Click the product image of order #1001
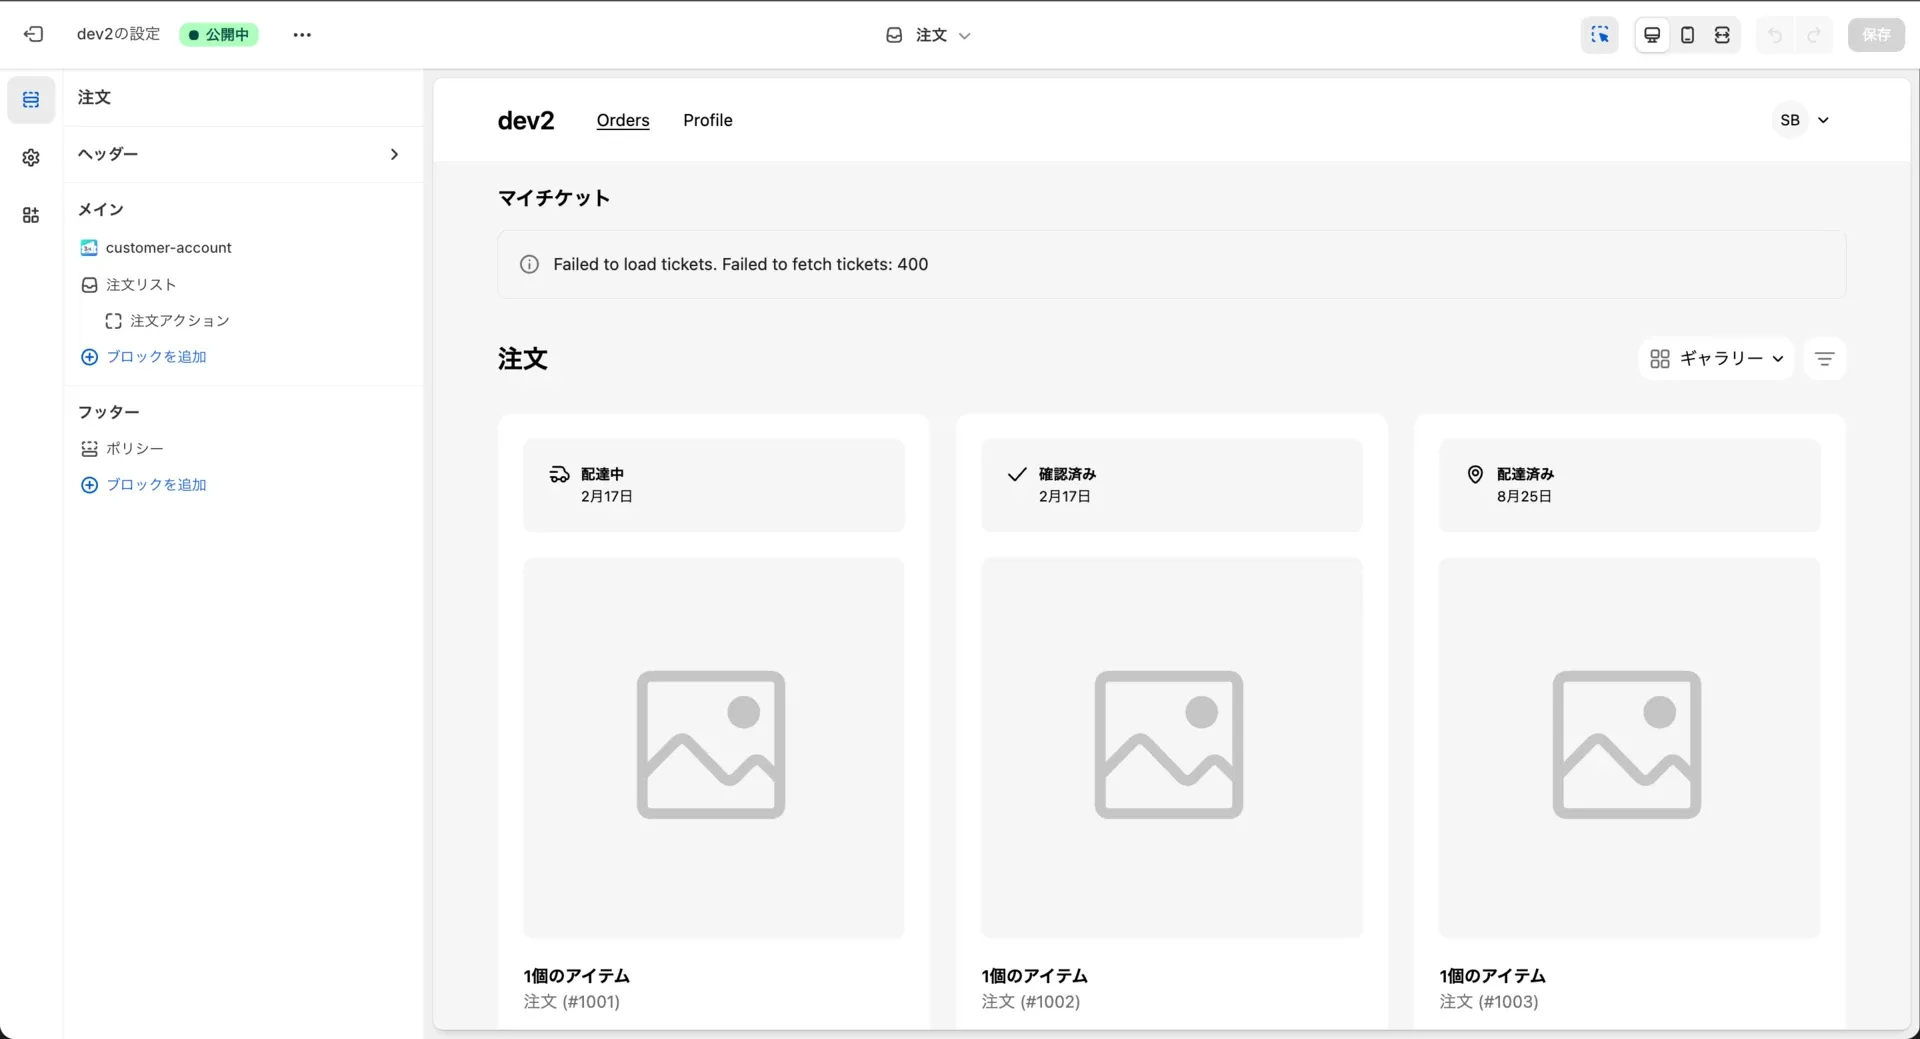Screen dimensions: 1920x1039 click(713, 747)
